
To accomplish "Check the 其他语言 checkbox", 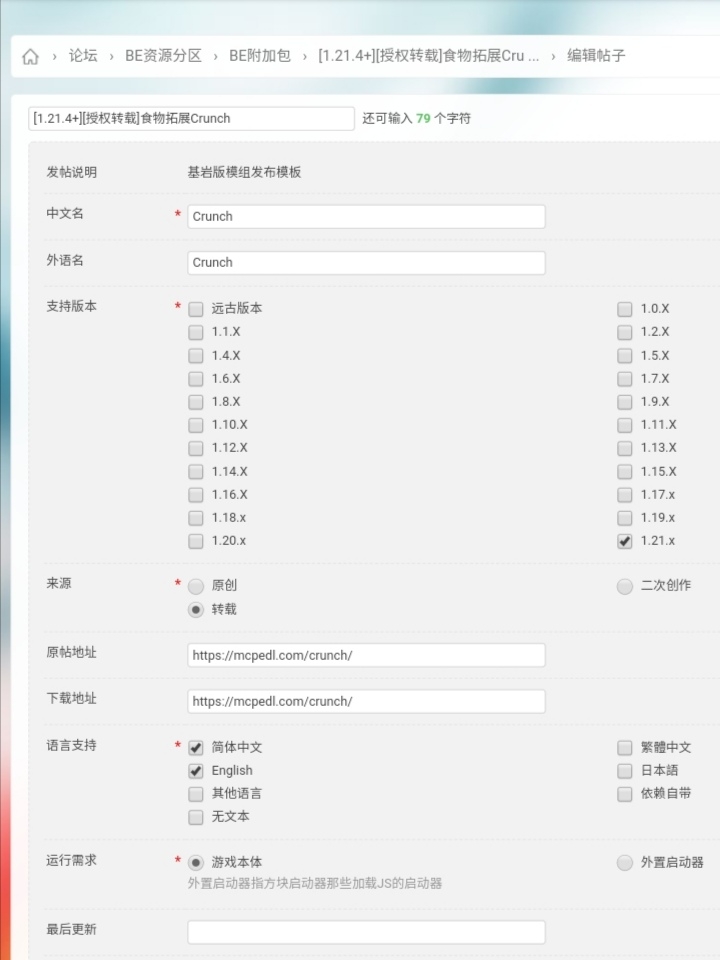I will point(195,794).
